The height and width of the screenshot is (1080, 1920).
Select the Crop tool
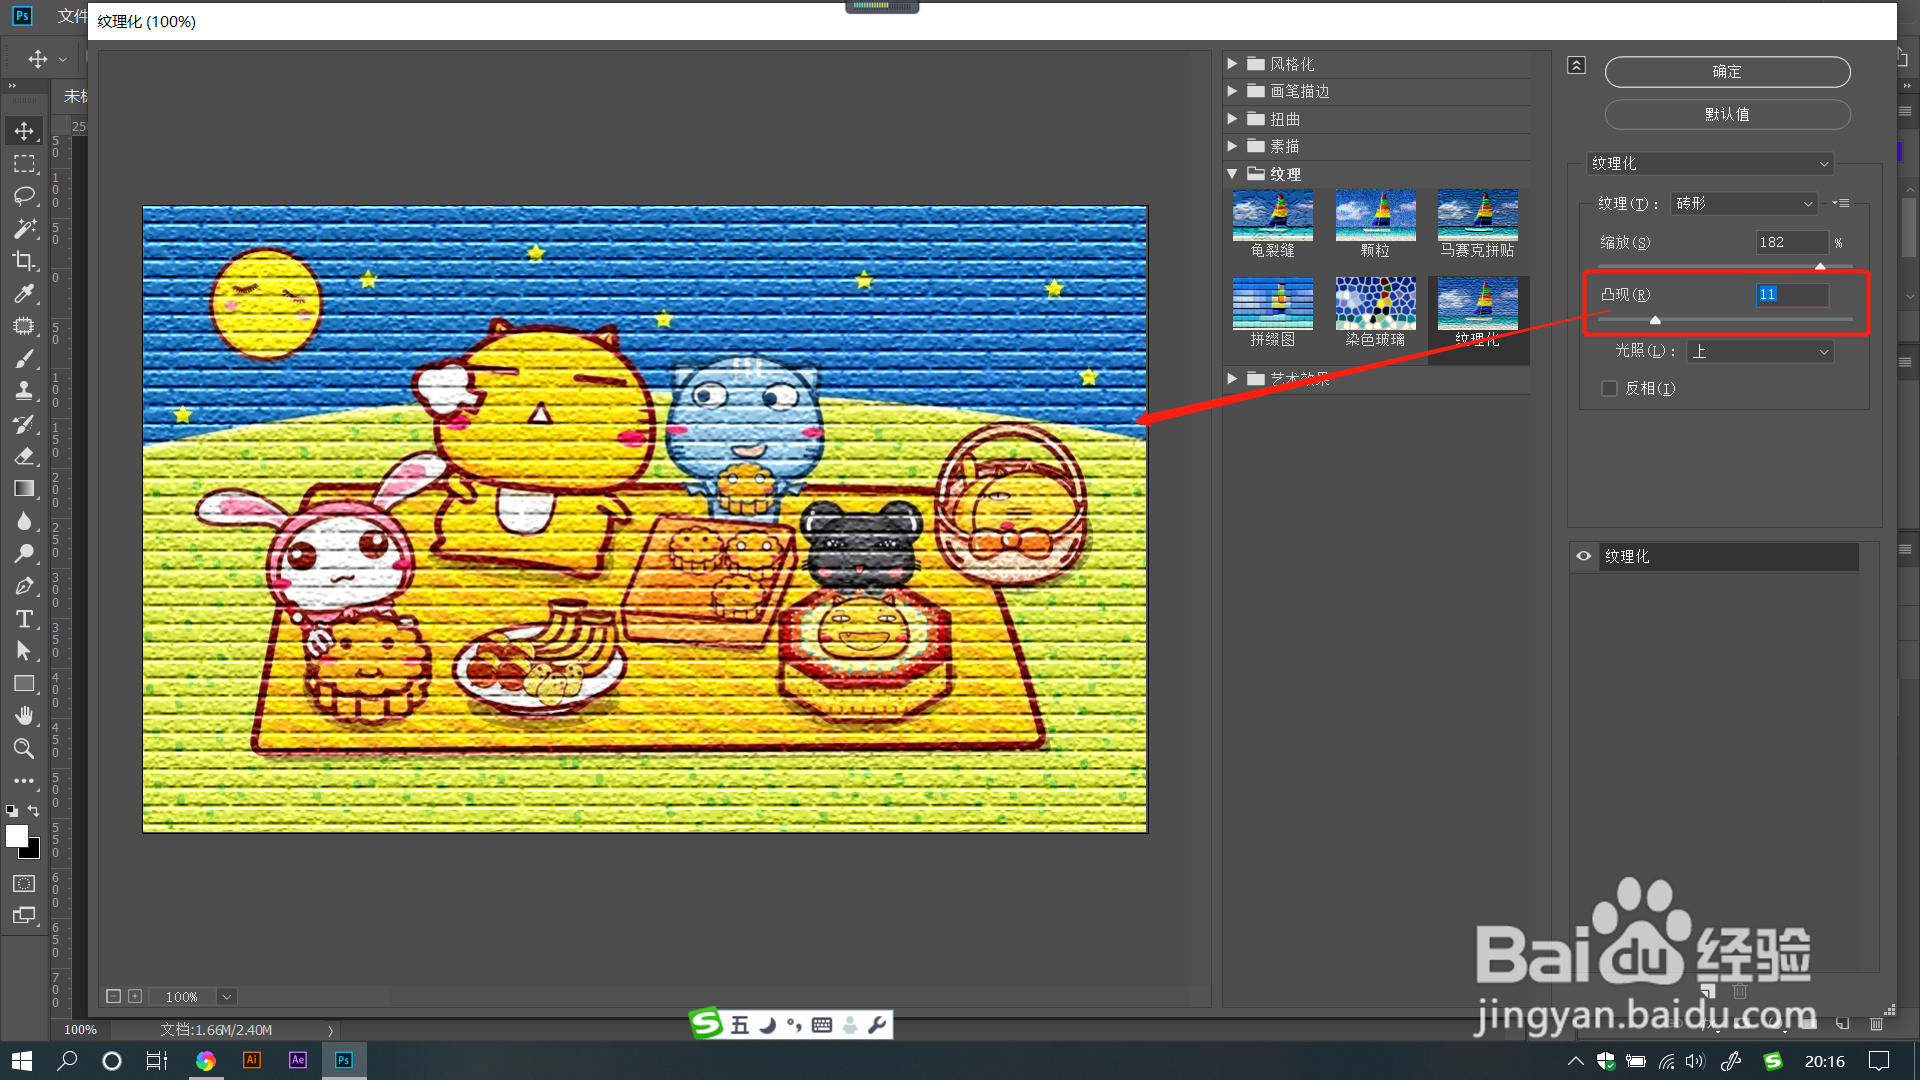pos(24,262)
